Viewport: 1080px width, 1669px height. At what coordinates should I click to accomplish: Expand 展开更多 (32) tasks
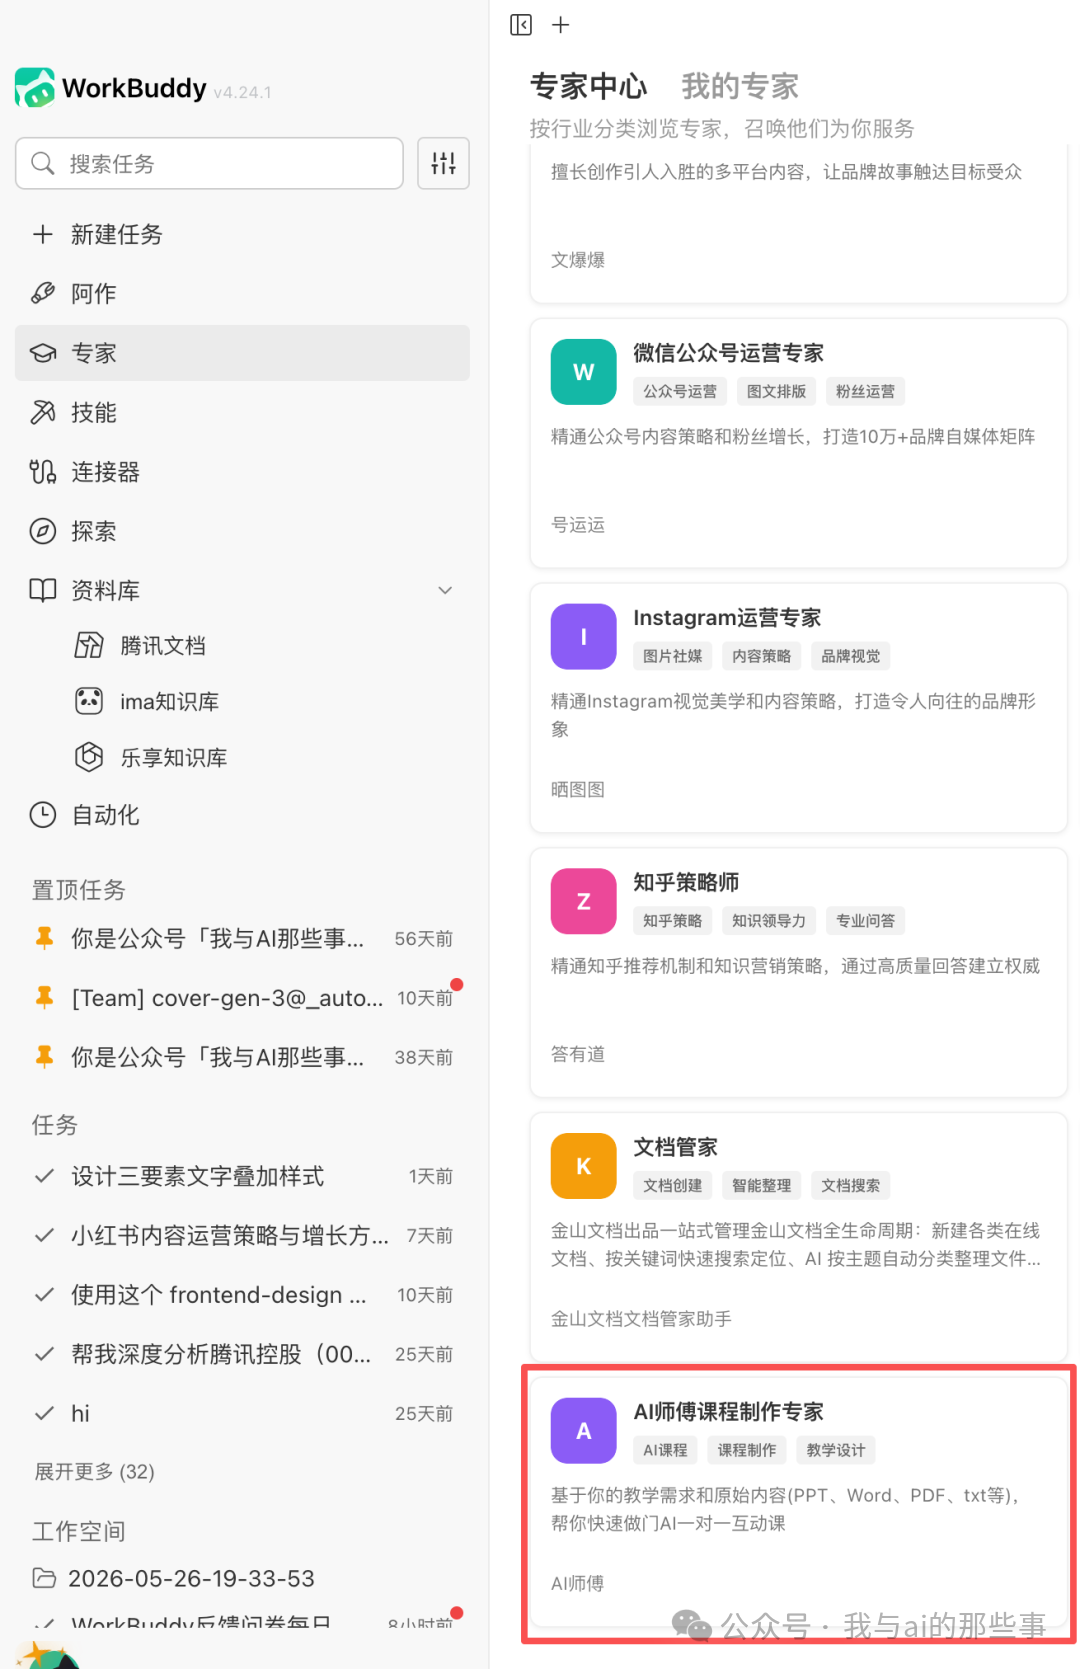click(x=95, y=1472)
